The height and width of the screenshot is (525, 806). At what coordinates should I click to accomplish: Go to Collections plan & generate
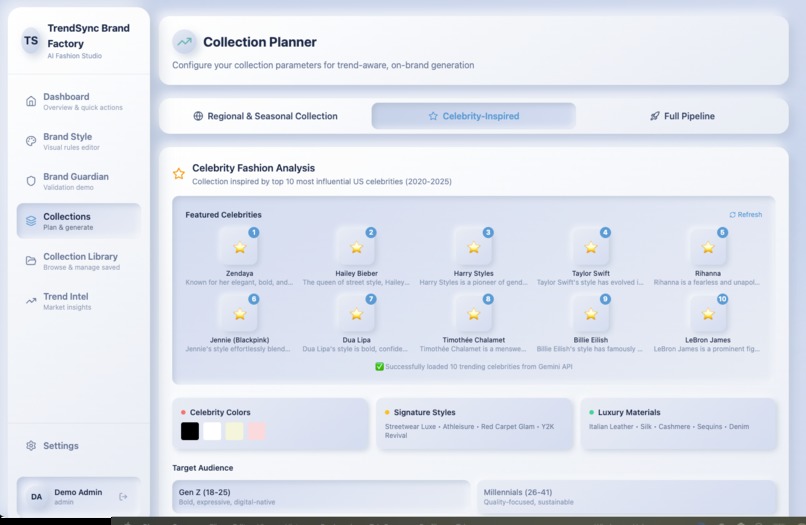(79, 221)
